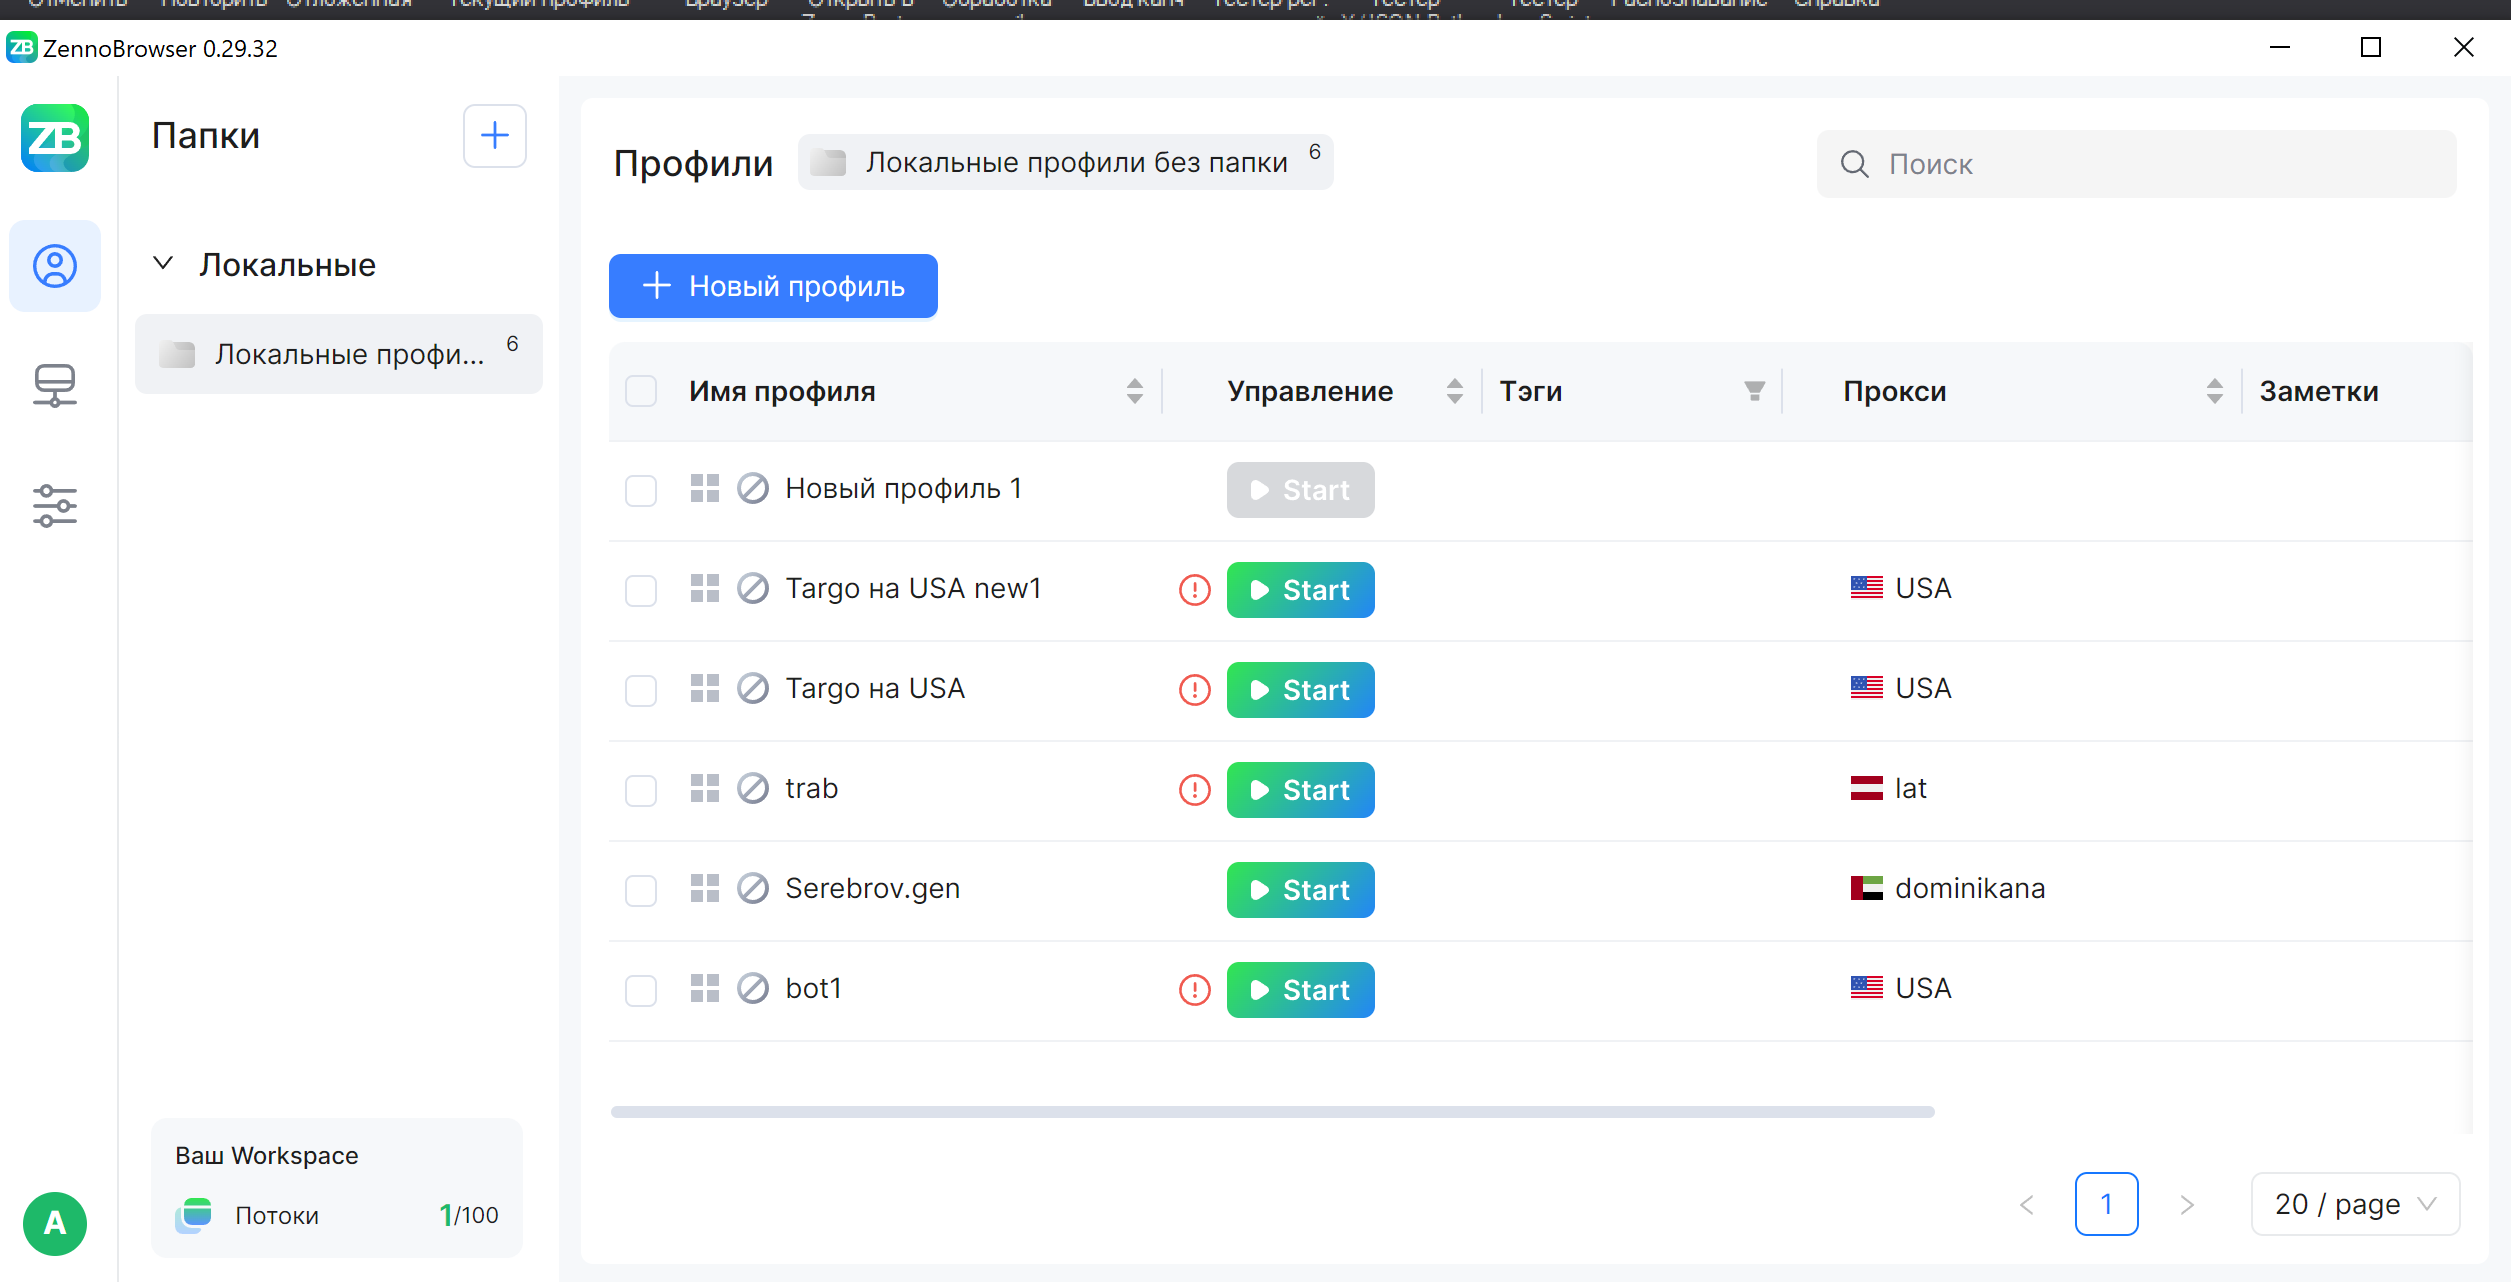
Task: Click the user avatar A icon
Action: 54,1222
